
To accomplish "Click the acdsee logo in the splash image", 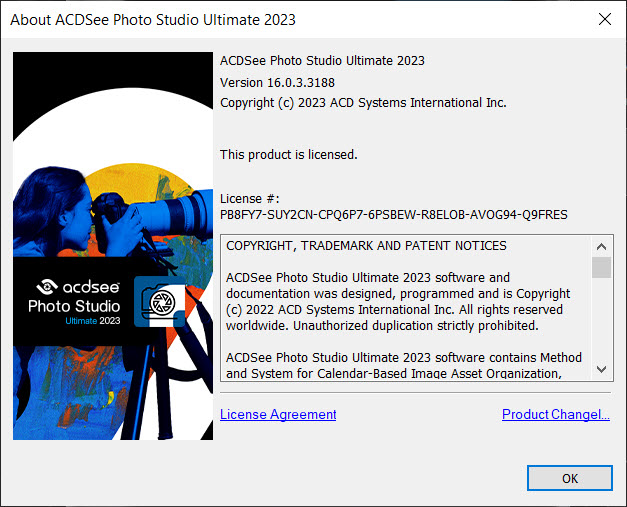I will pos(75,287).
